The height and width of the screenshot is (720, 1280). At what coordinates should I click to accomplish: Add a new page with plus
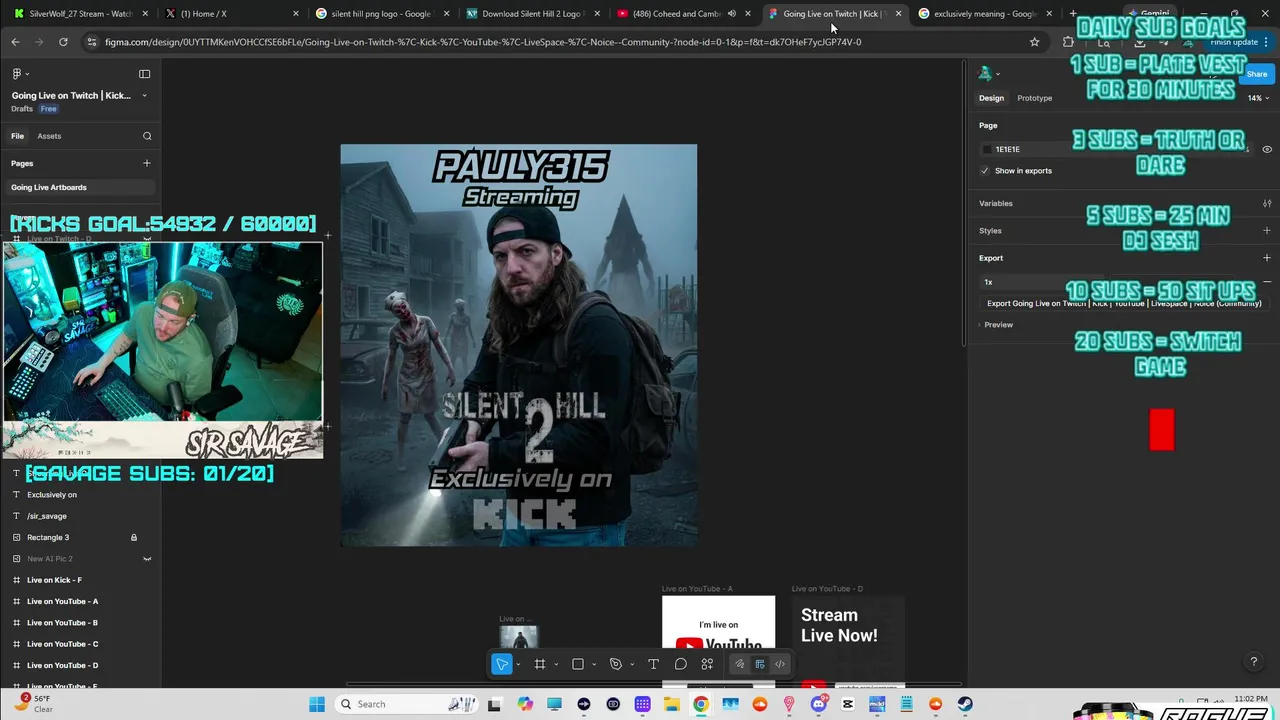point(147,163)
